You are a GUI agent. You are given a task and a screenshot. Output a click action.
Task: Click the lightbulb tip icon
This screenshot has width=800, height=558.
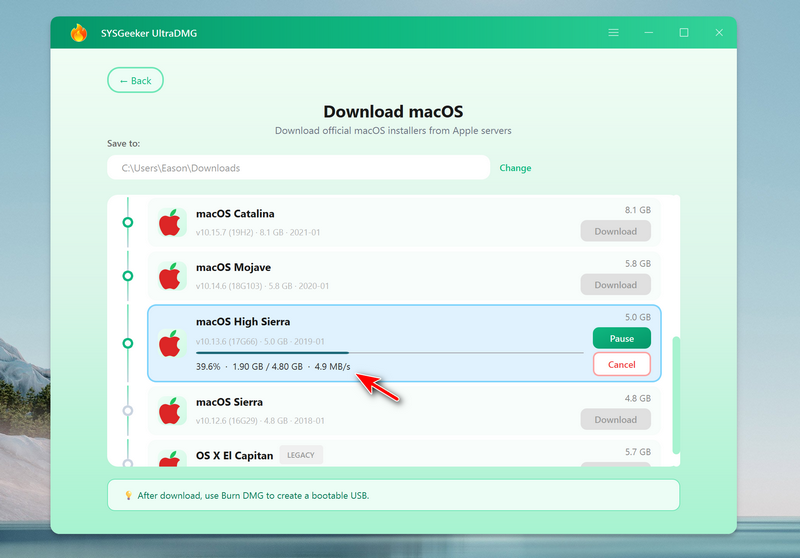(x=128, y=495)
